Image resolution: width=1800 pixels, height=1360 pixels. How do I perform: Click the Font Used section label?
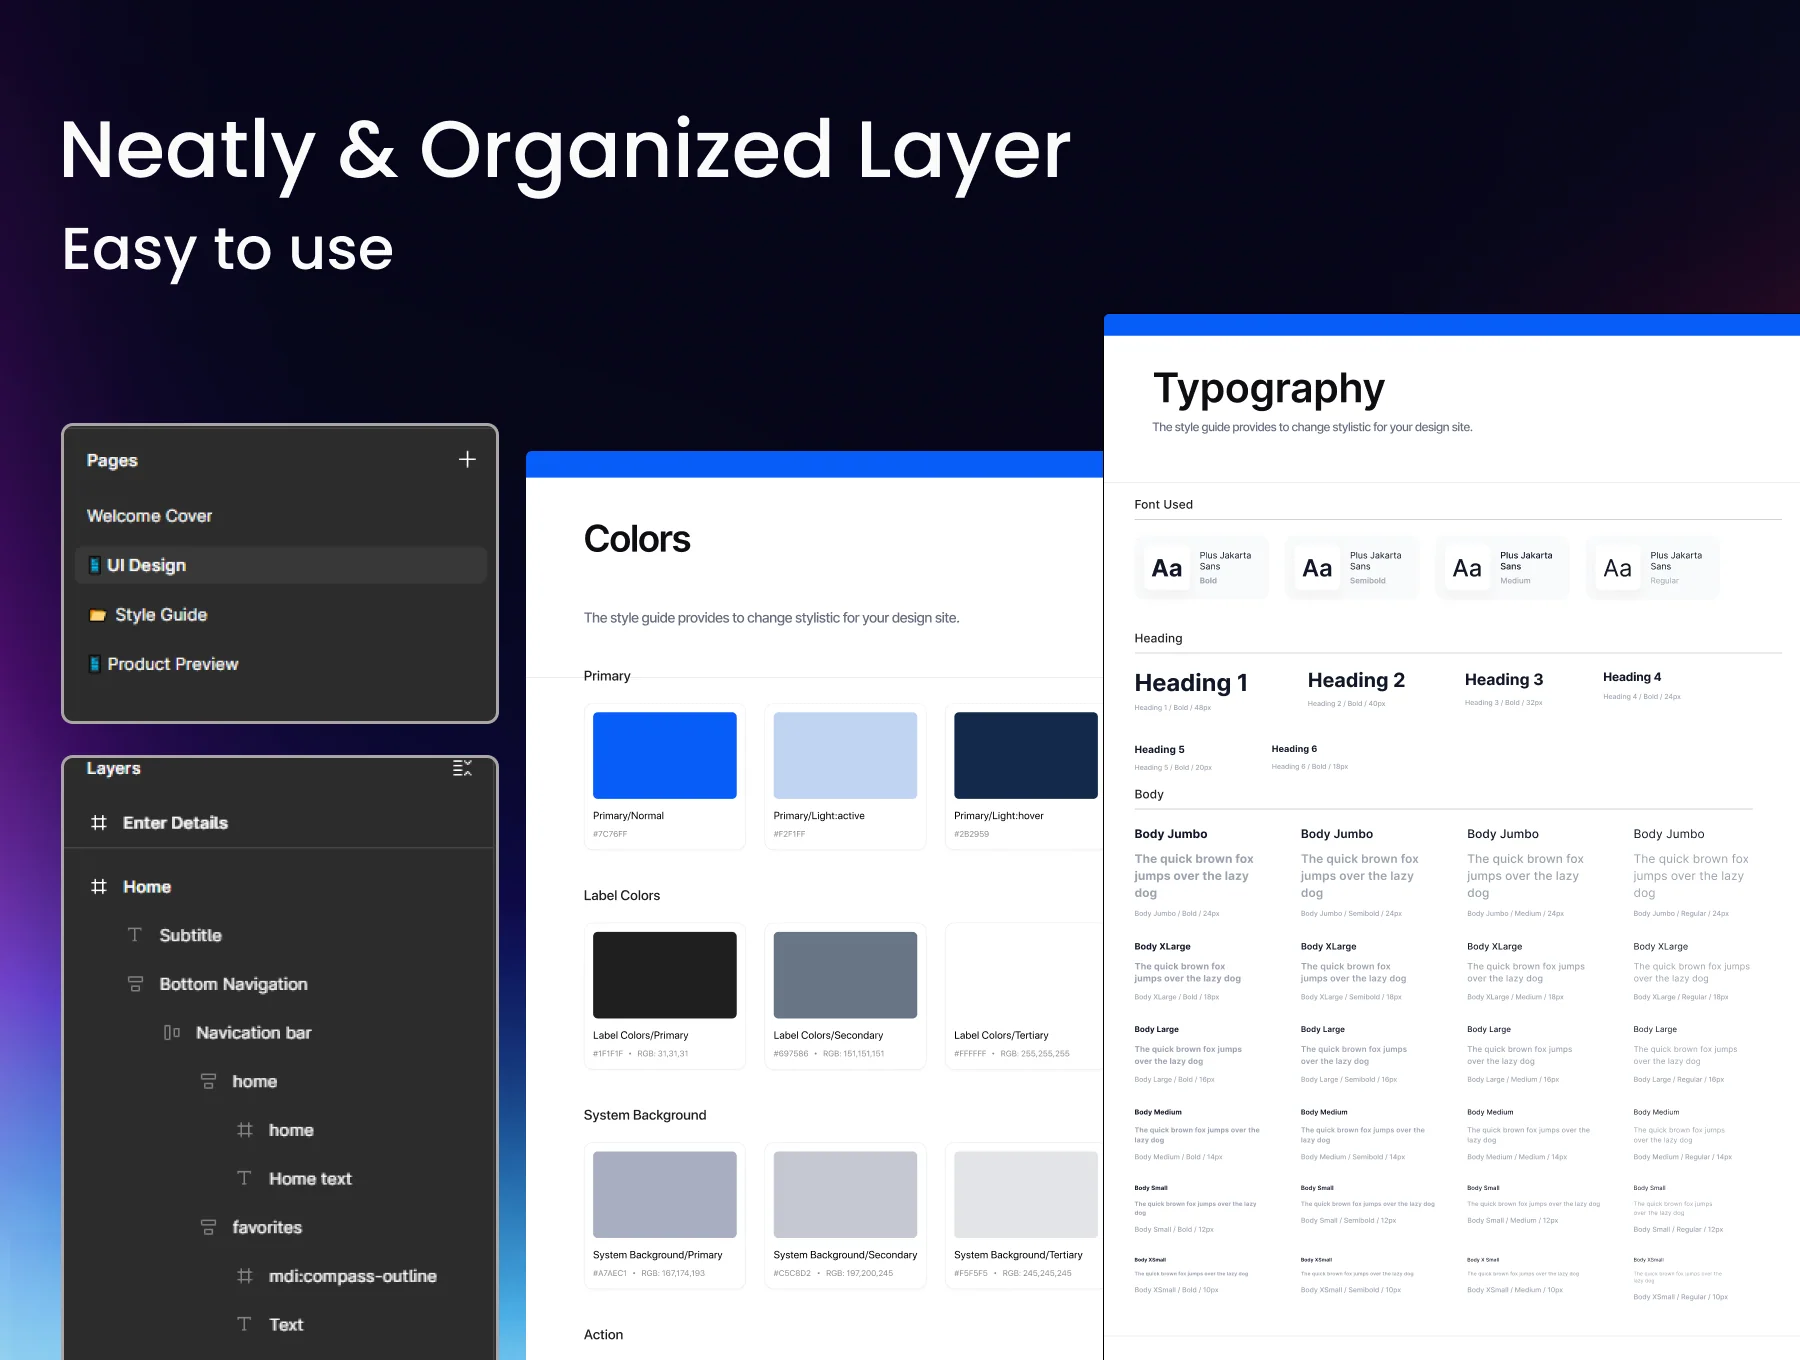coord(1164,505)
